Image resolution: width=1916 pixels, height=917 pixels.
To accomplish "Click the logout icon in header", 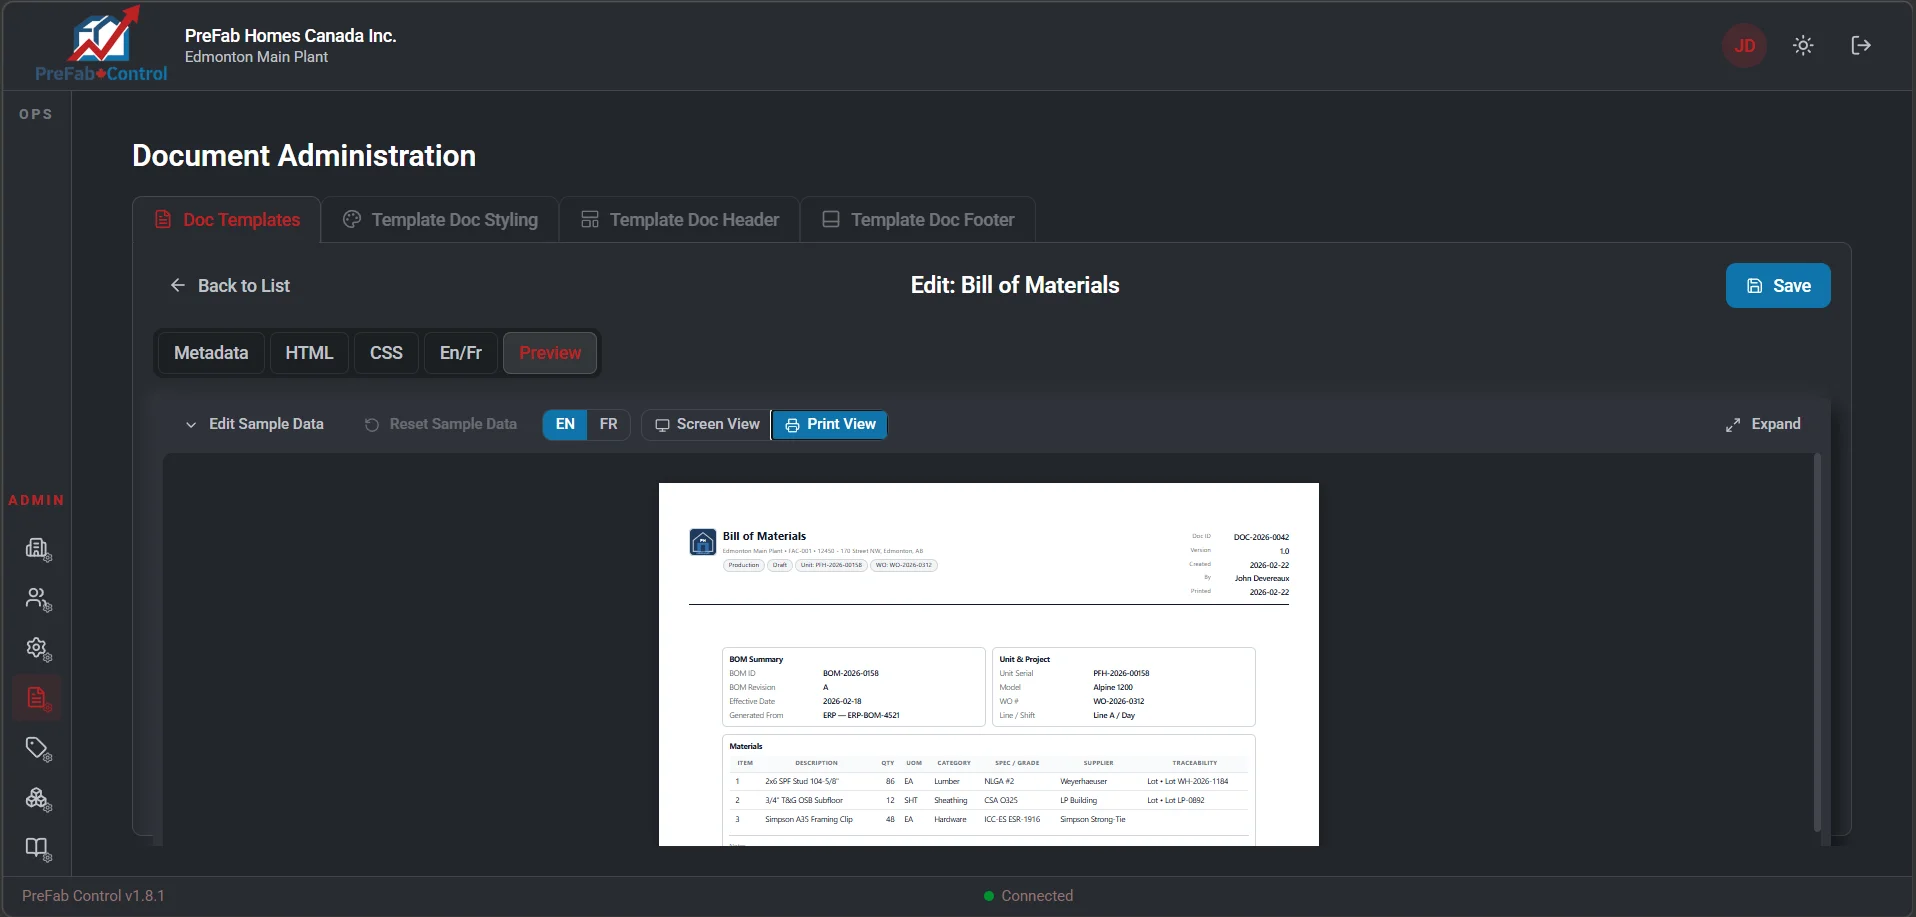I will pyautogui.click(x=1861, y=45).
